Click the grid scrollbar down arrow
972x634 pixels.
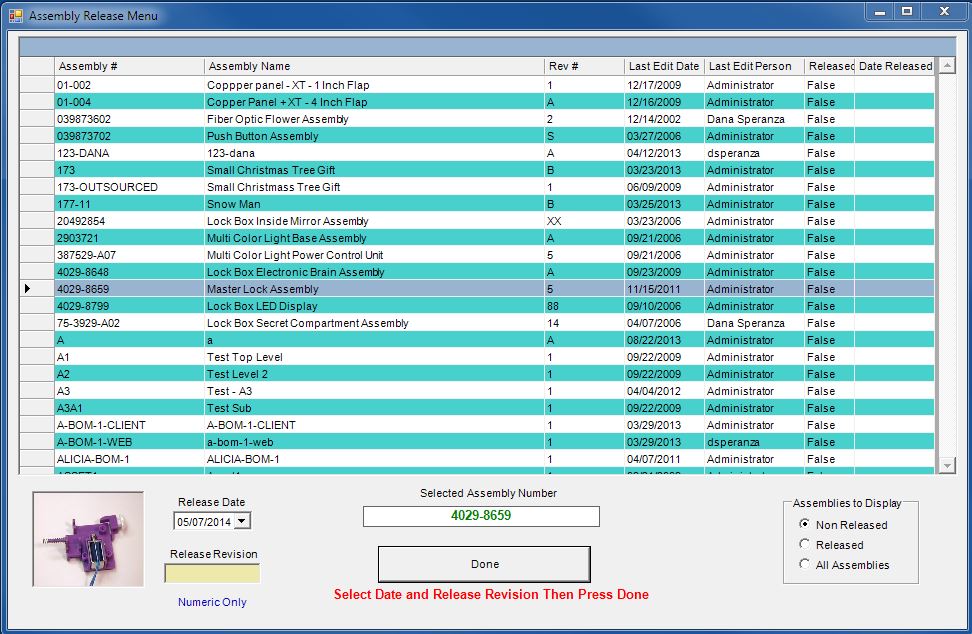tap(947, 465)
